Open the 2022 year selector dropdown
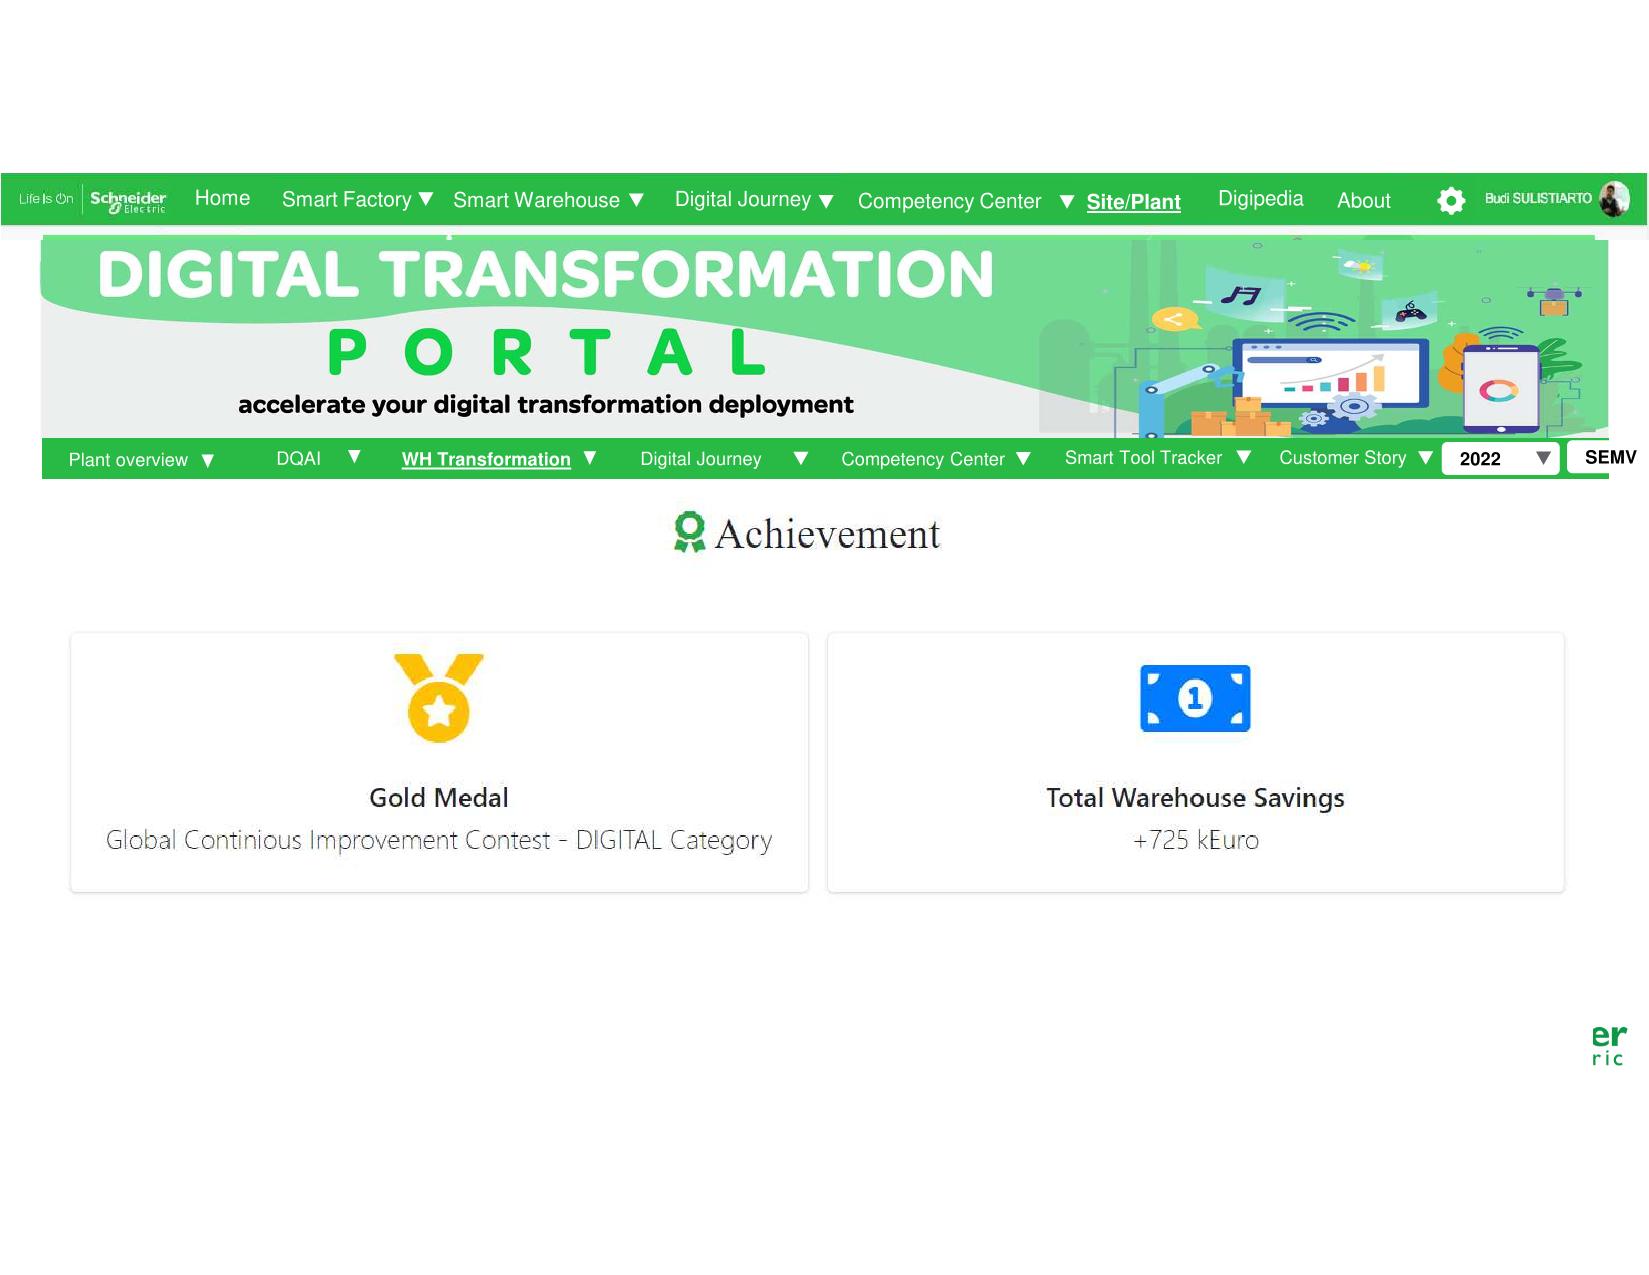This screenshot has width=1649, height=1275. pyautogui.click(x=1501, y=458)
